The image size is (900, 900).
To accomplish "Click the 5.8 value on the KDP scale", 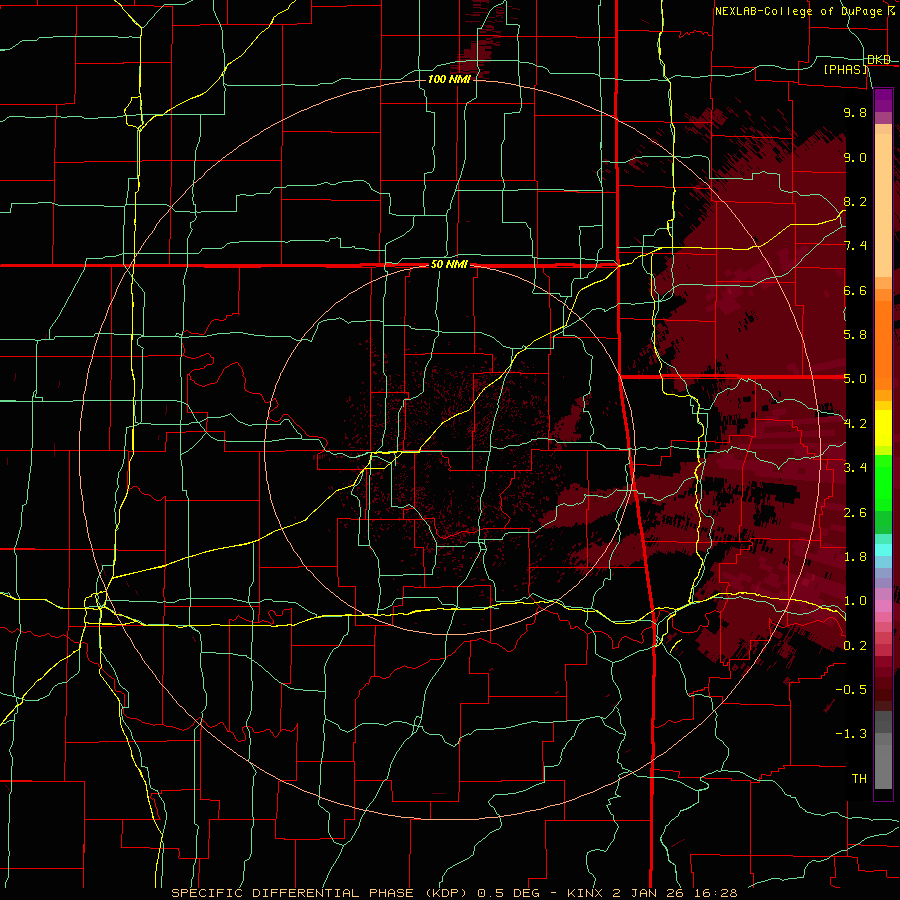I will coord(855,335).
